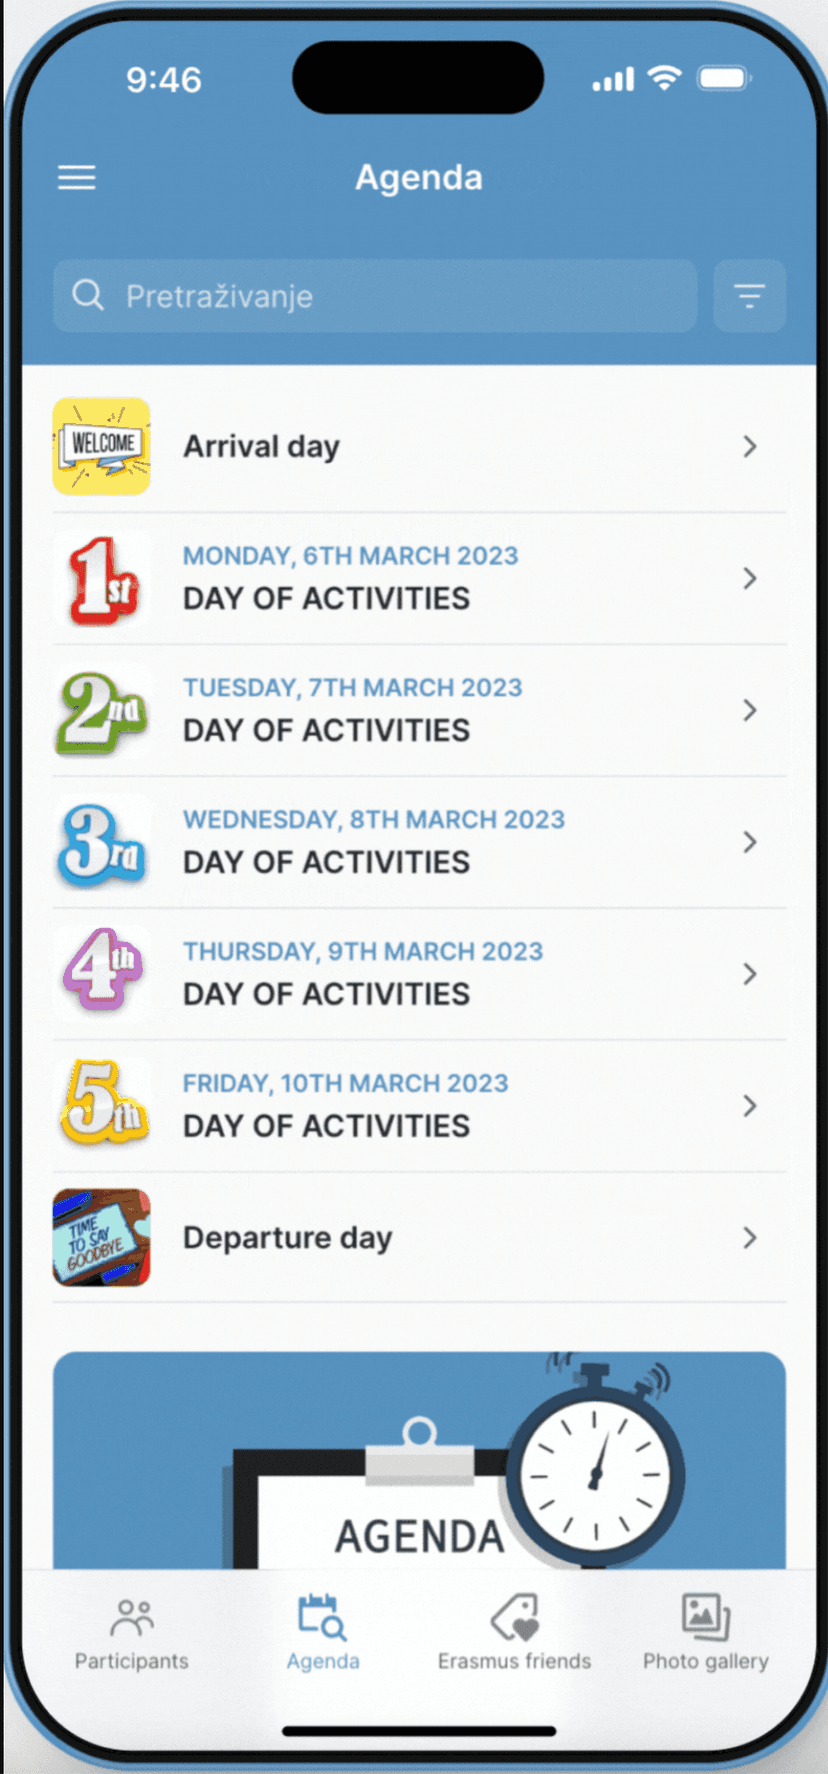The width and height of the screenshot is (828, 1774).
Task: Expand the Monday 6th March chevron
Action: coord(750,578)
